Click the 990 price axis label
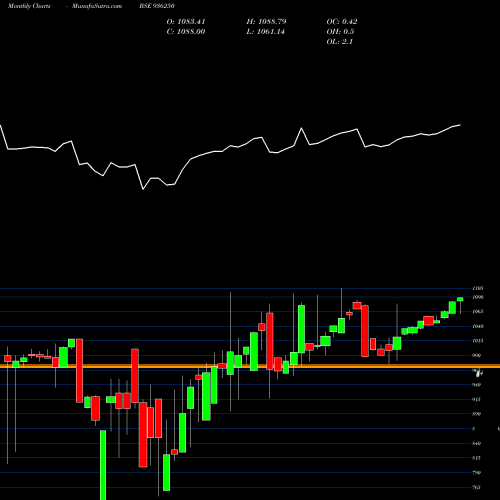Image resolution: width=500 pixels, height=500 pixels. (476, 355)
